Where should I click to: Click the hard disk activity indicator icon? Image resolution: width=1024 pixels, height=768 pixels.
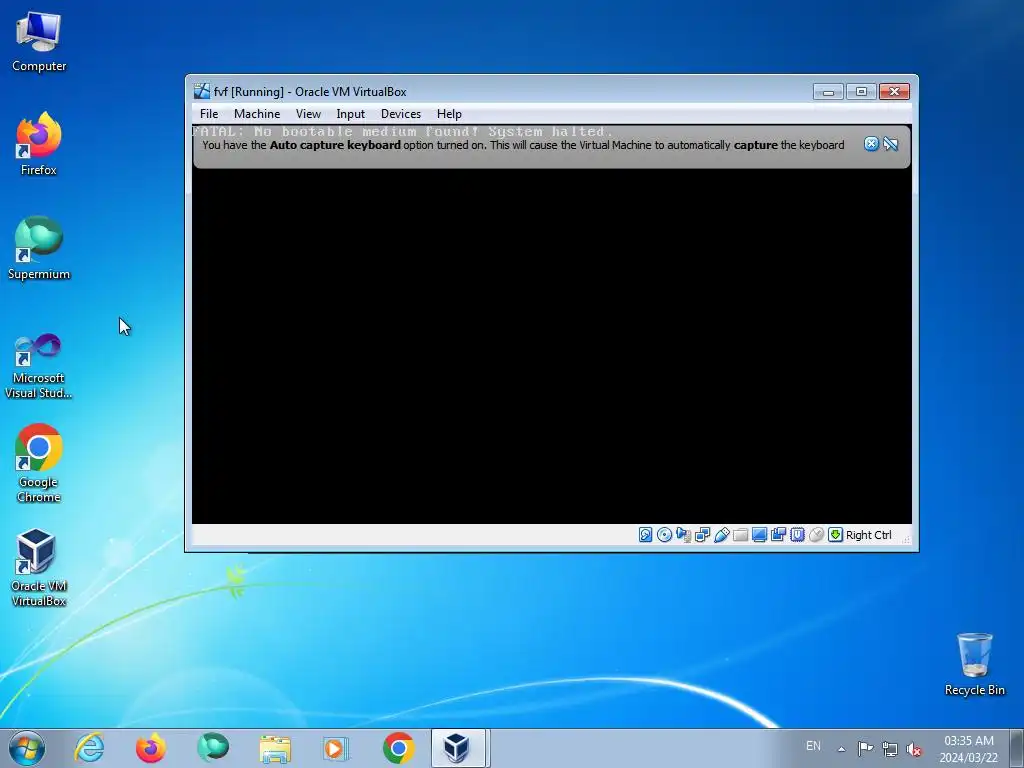(x=645, y=535)
